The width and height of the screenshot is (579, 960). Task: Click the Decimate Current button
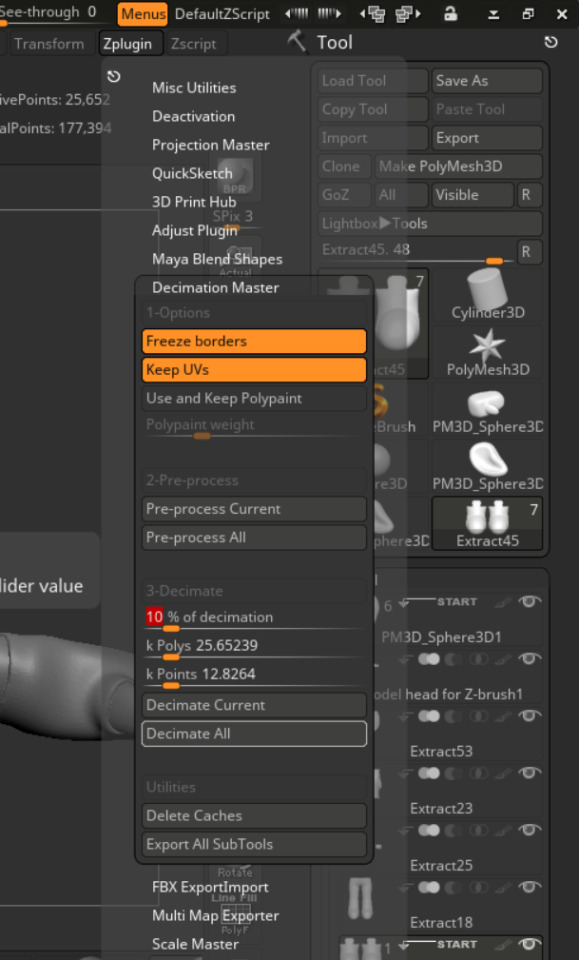254,705
